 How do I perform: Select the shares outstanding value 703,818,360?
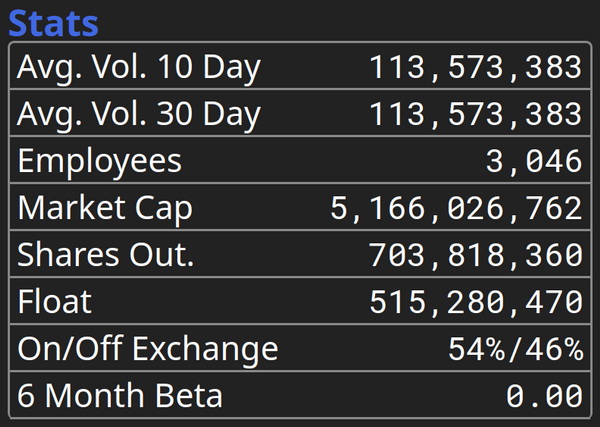click(475, 255)
